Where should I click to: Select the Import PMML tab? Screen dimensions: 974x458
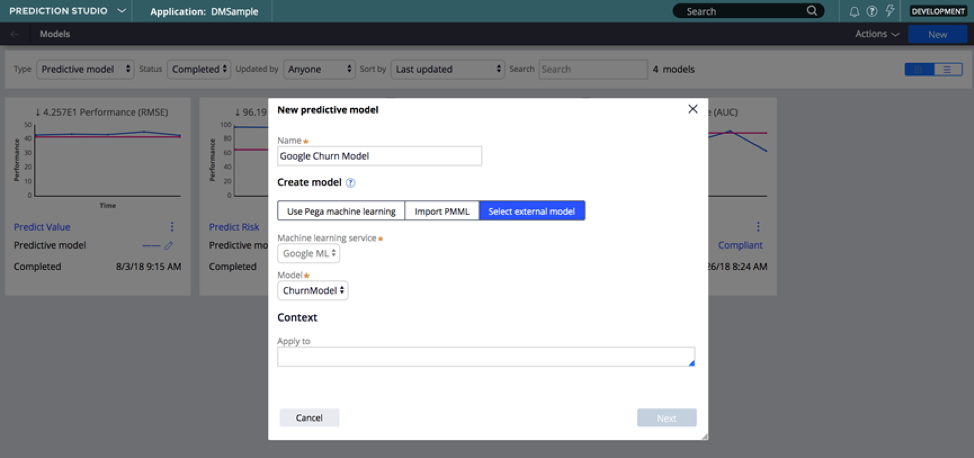tap(442, 211)
